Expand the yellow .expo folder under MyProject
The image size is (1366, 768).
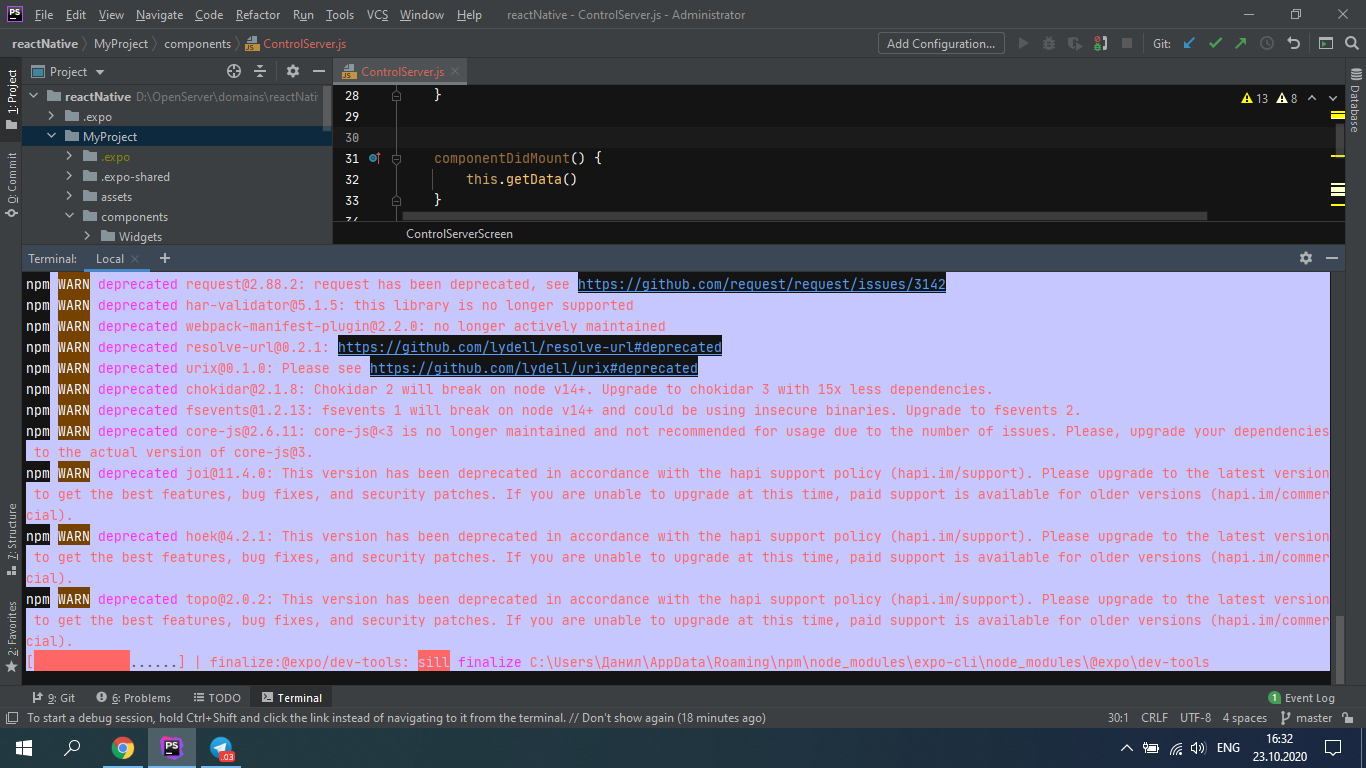[x=69, y=157]
